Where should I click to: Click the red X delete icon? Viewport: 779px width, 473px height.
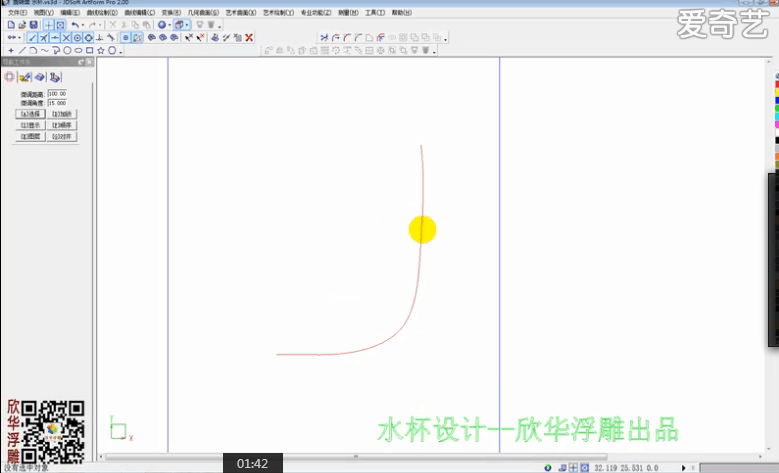(249, 37)
